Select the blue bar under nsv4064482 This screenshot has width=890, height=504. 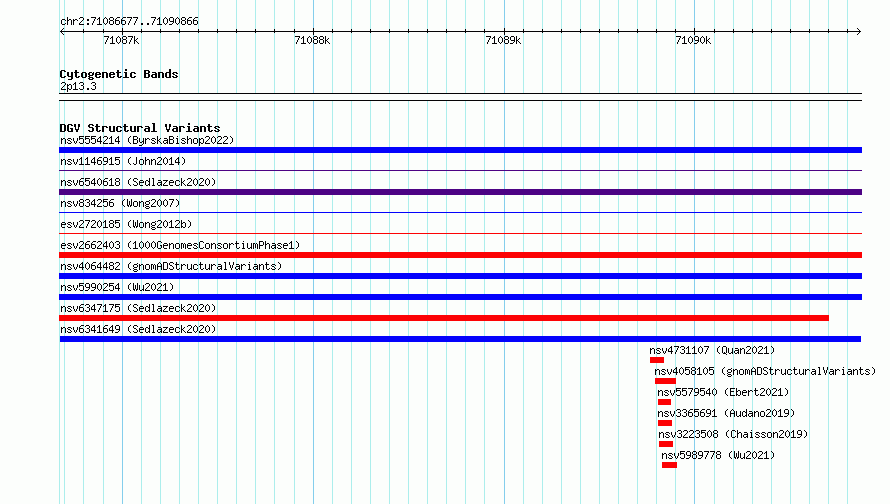click(460, 276)
